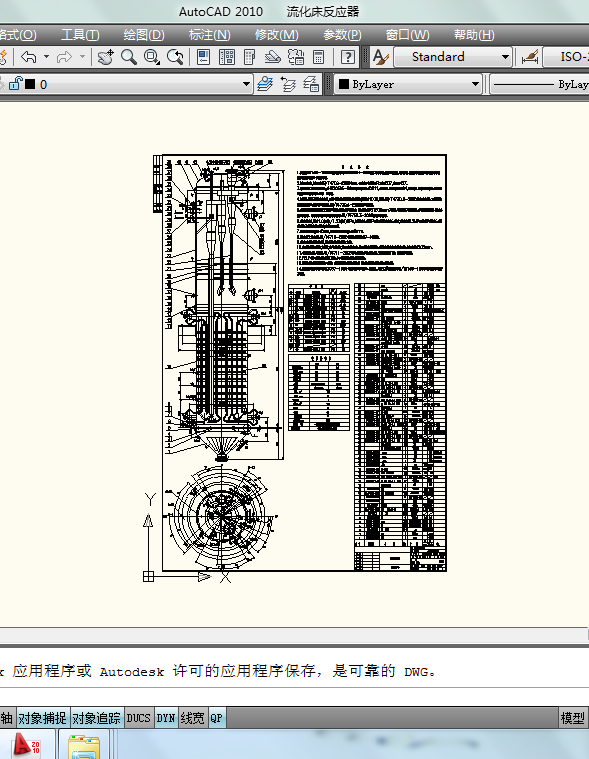Screen dimensions: 589x759
Task: Click the Zoom Previous icon
Action: click(175, 57)
